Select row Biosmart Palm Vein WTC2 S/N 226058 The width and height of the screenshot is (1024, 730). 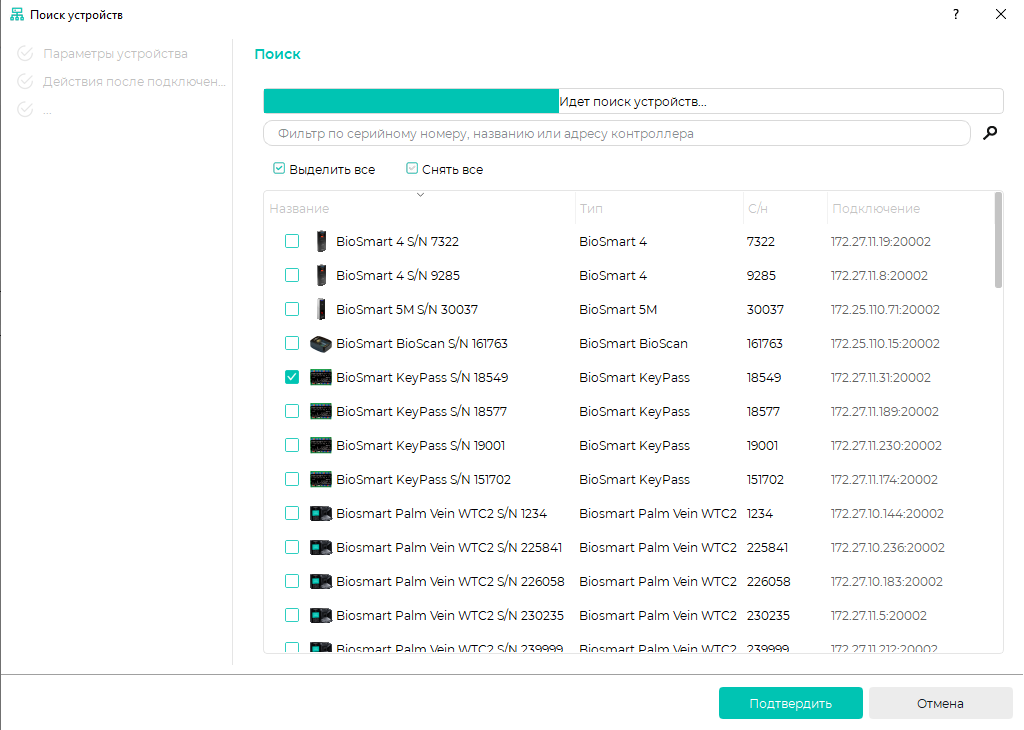[x=450, y=581]
